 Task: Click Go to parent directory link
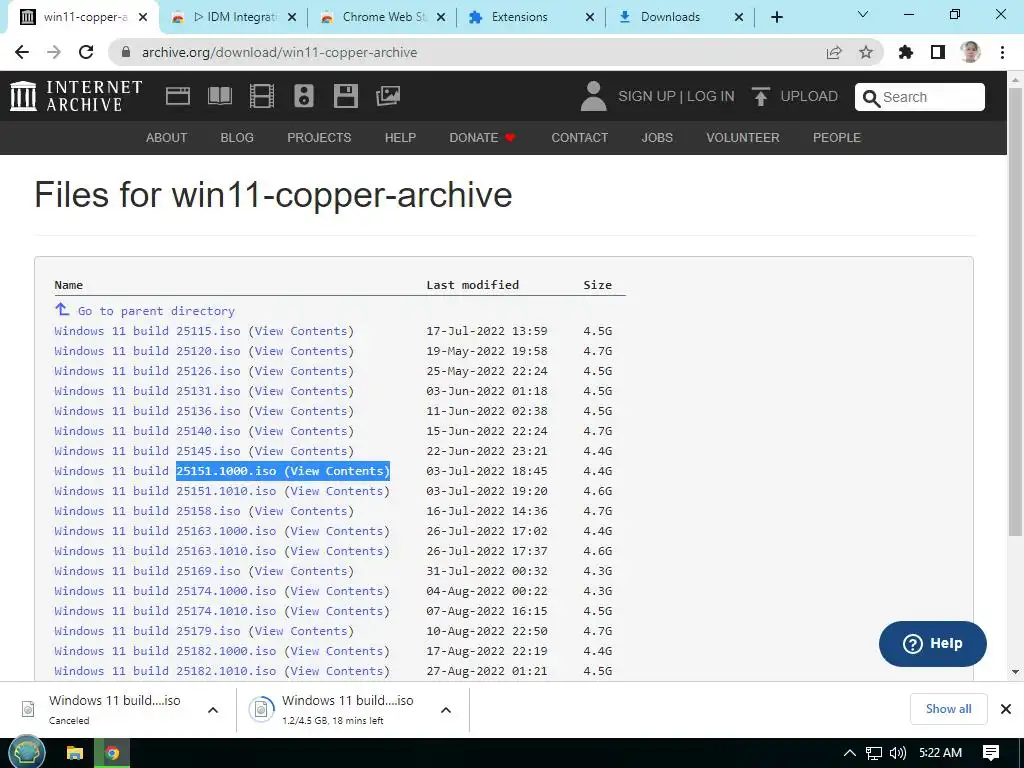156,311
